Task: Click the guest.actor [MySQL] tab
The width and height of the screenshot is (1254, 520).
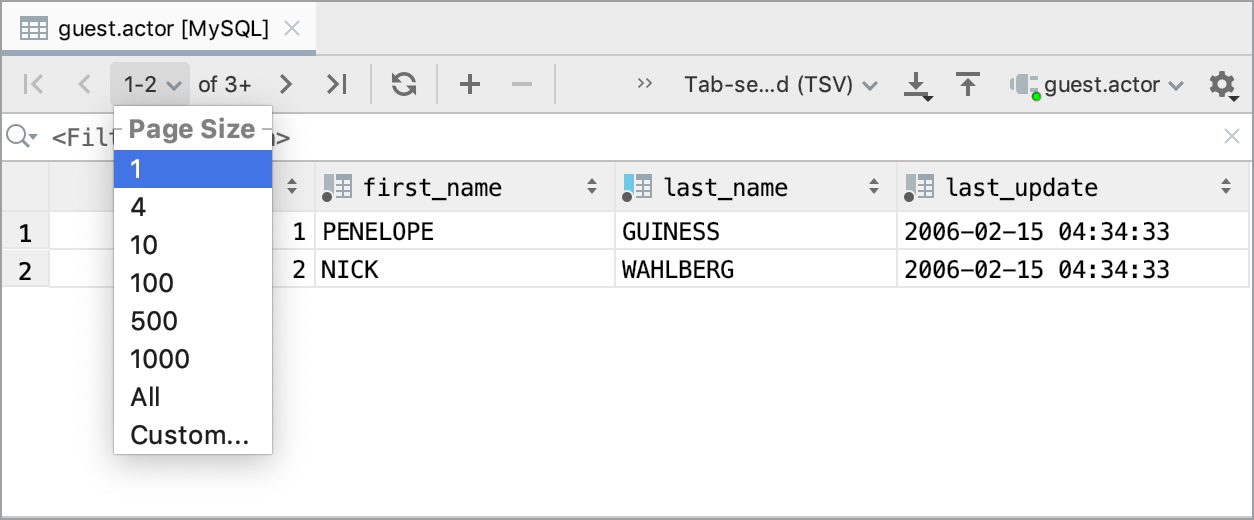Action: pyautogui.click(x=160, y=29)
